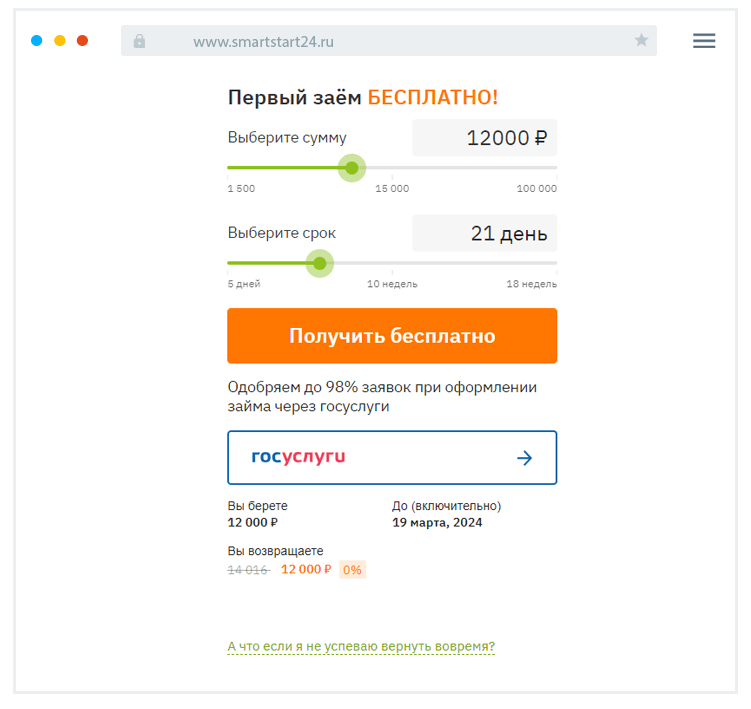Click the 0% discount badge
Image resolution: width=751 pixels, height=709 pixels.
tap(352, 570)
